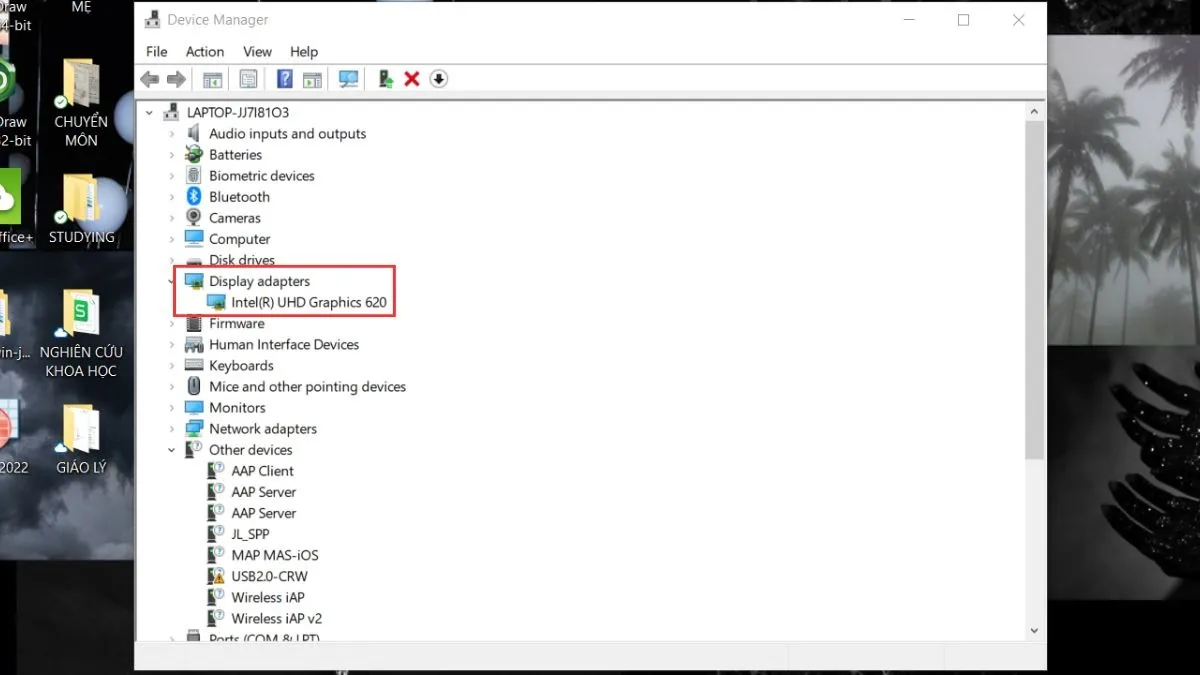Click the Update device driver toolbar icon
This screenshot has width=1200, height=675.
click(385, 79)
